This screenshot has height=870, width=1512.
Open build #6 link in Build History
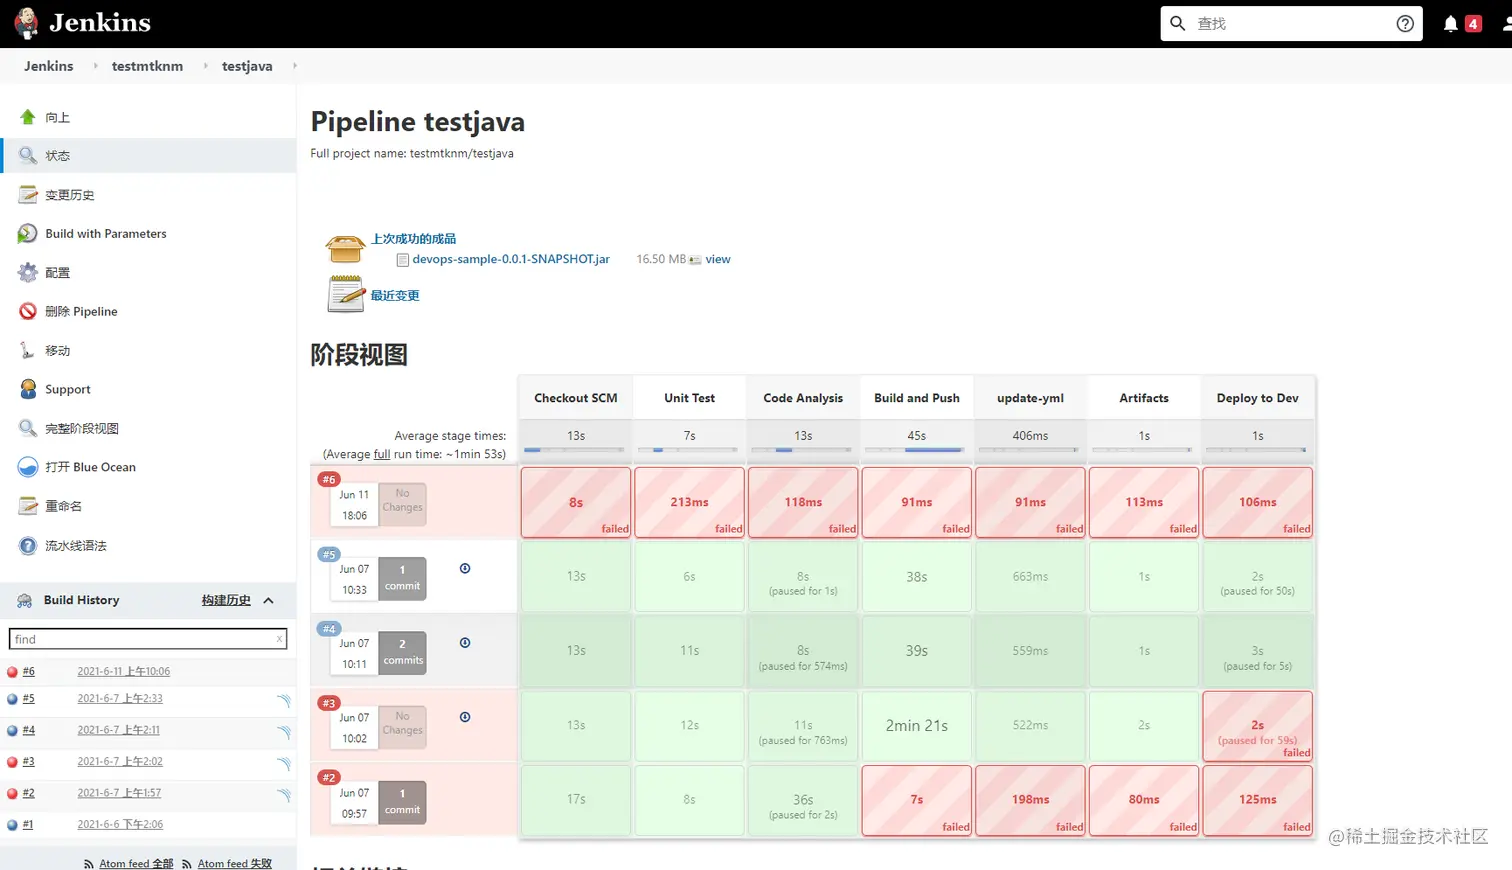29,672
